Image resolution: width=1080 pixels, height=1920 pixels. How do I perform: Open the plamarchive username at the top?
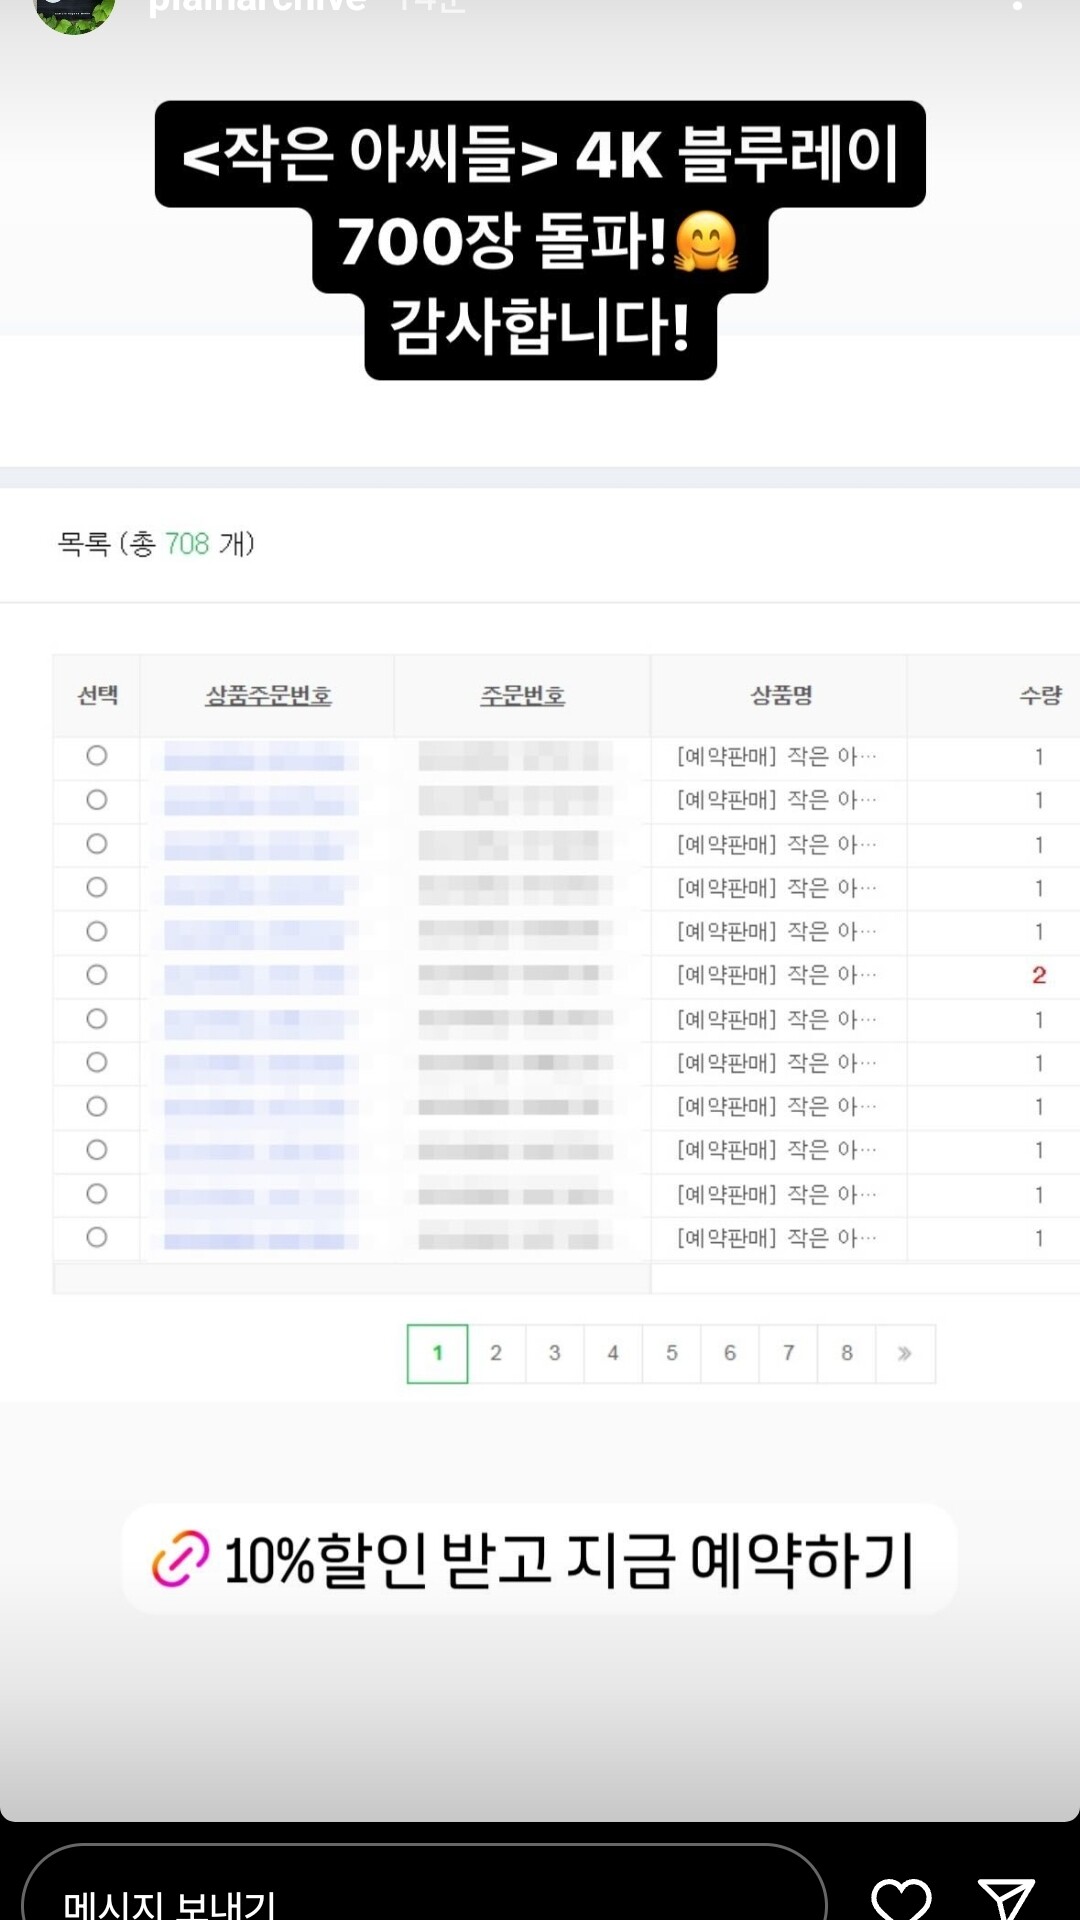coord(257,6)
